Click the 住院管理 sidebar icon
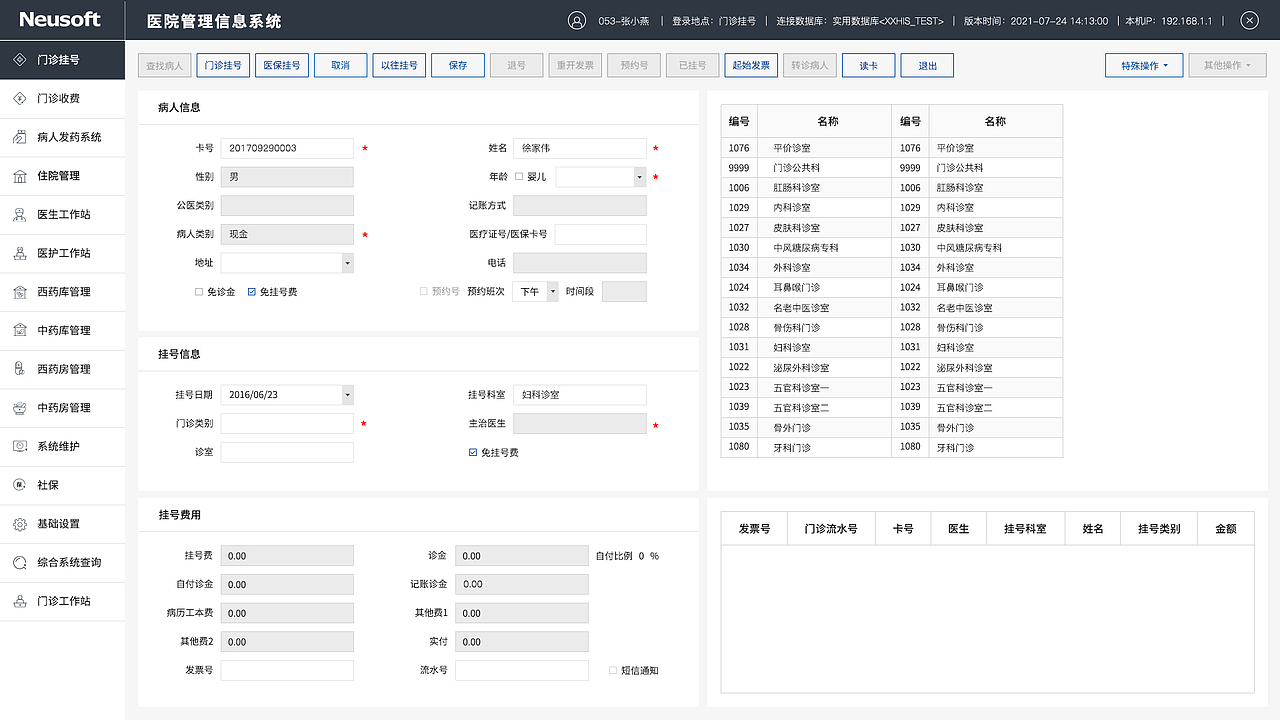 (20, 176)
